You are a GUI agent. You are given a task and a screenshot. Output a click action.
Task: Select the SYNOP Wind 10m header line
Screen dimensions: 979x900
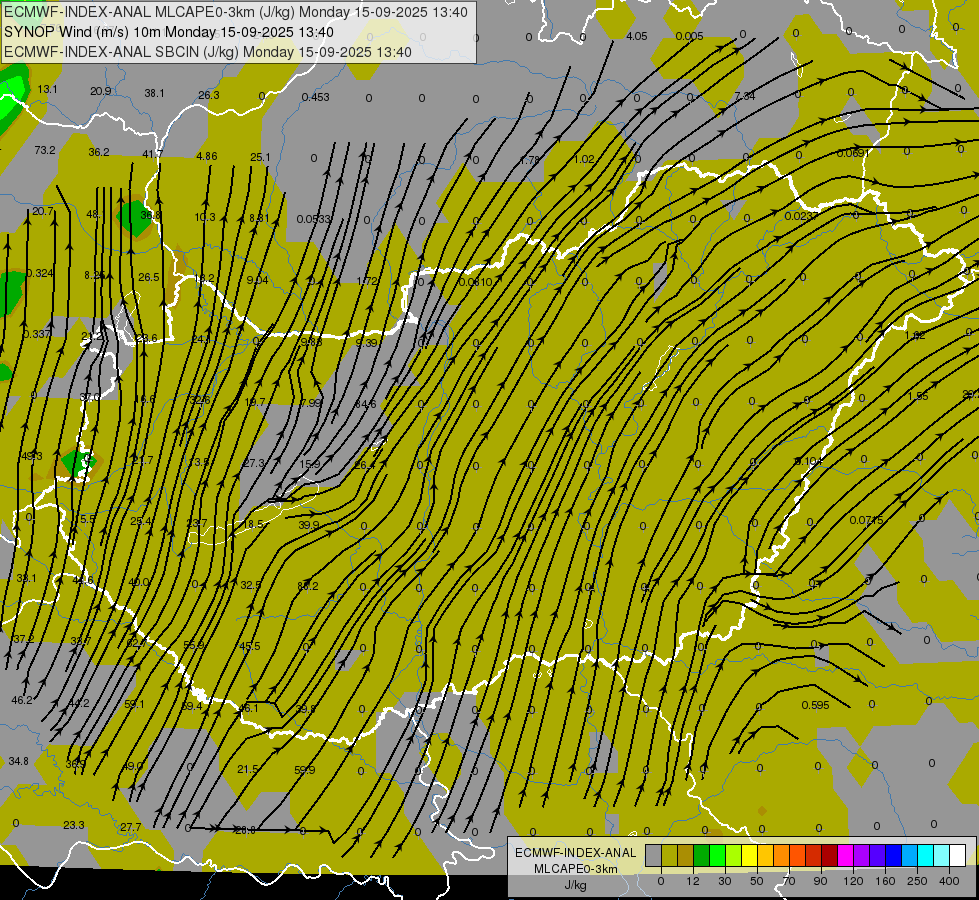pos(169,32)
